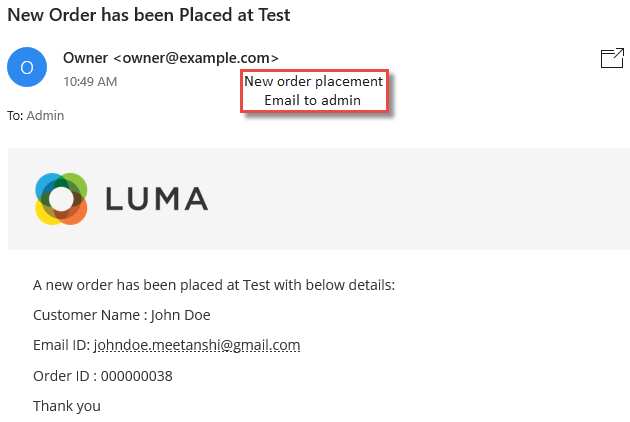This screenshot has width=630, height=422.
Task: Click the blue "O" sender avatar
Action: 27,67
